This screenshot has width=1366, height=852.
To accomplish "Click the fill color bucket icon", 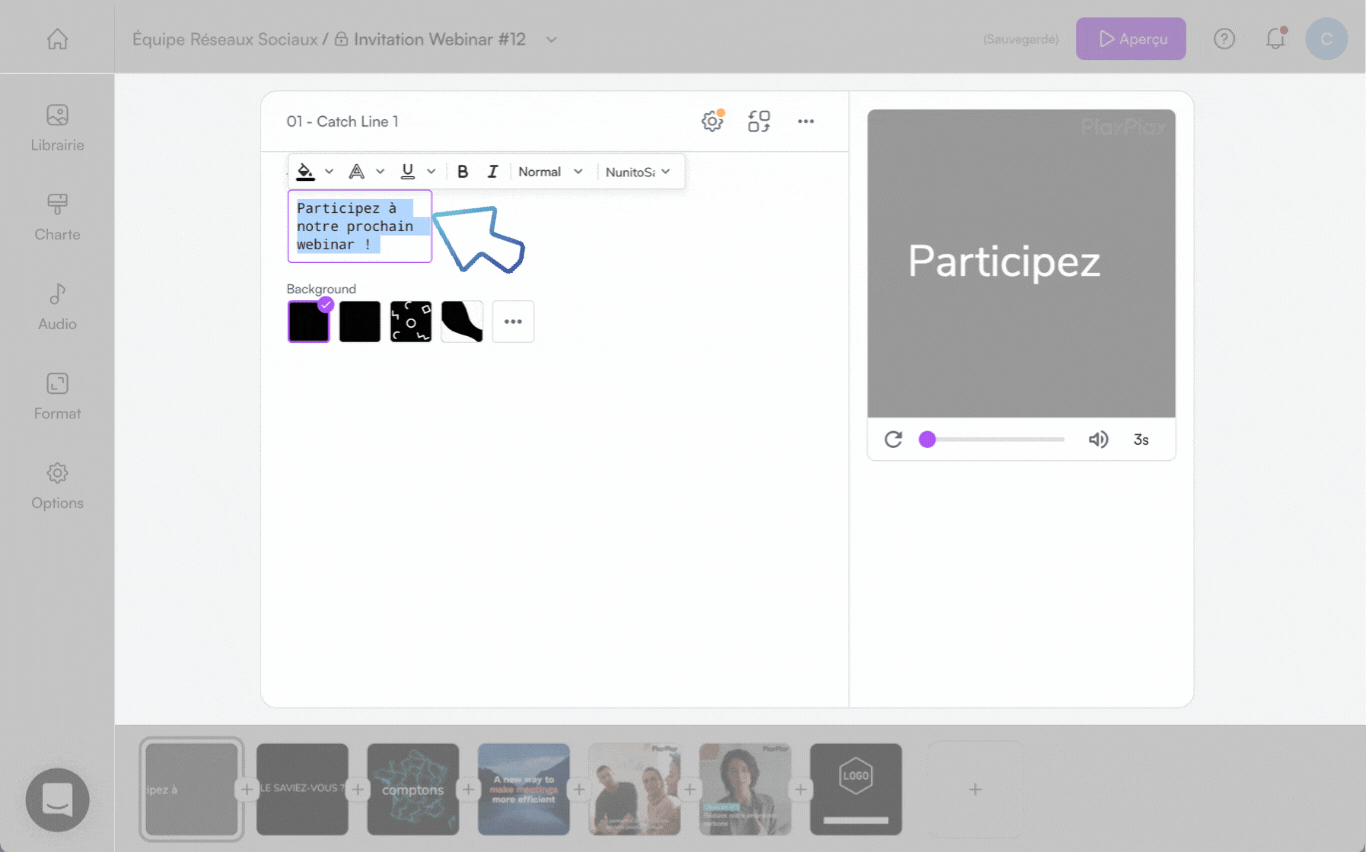I will click(306, 172).
